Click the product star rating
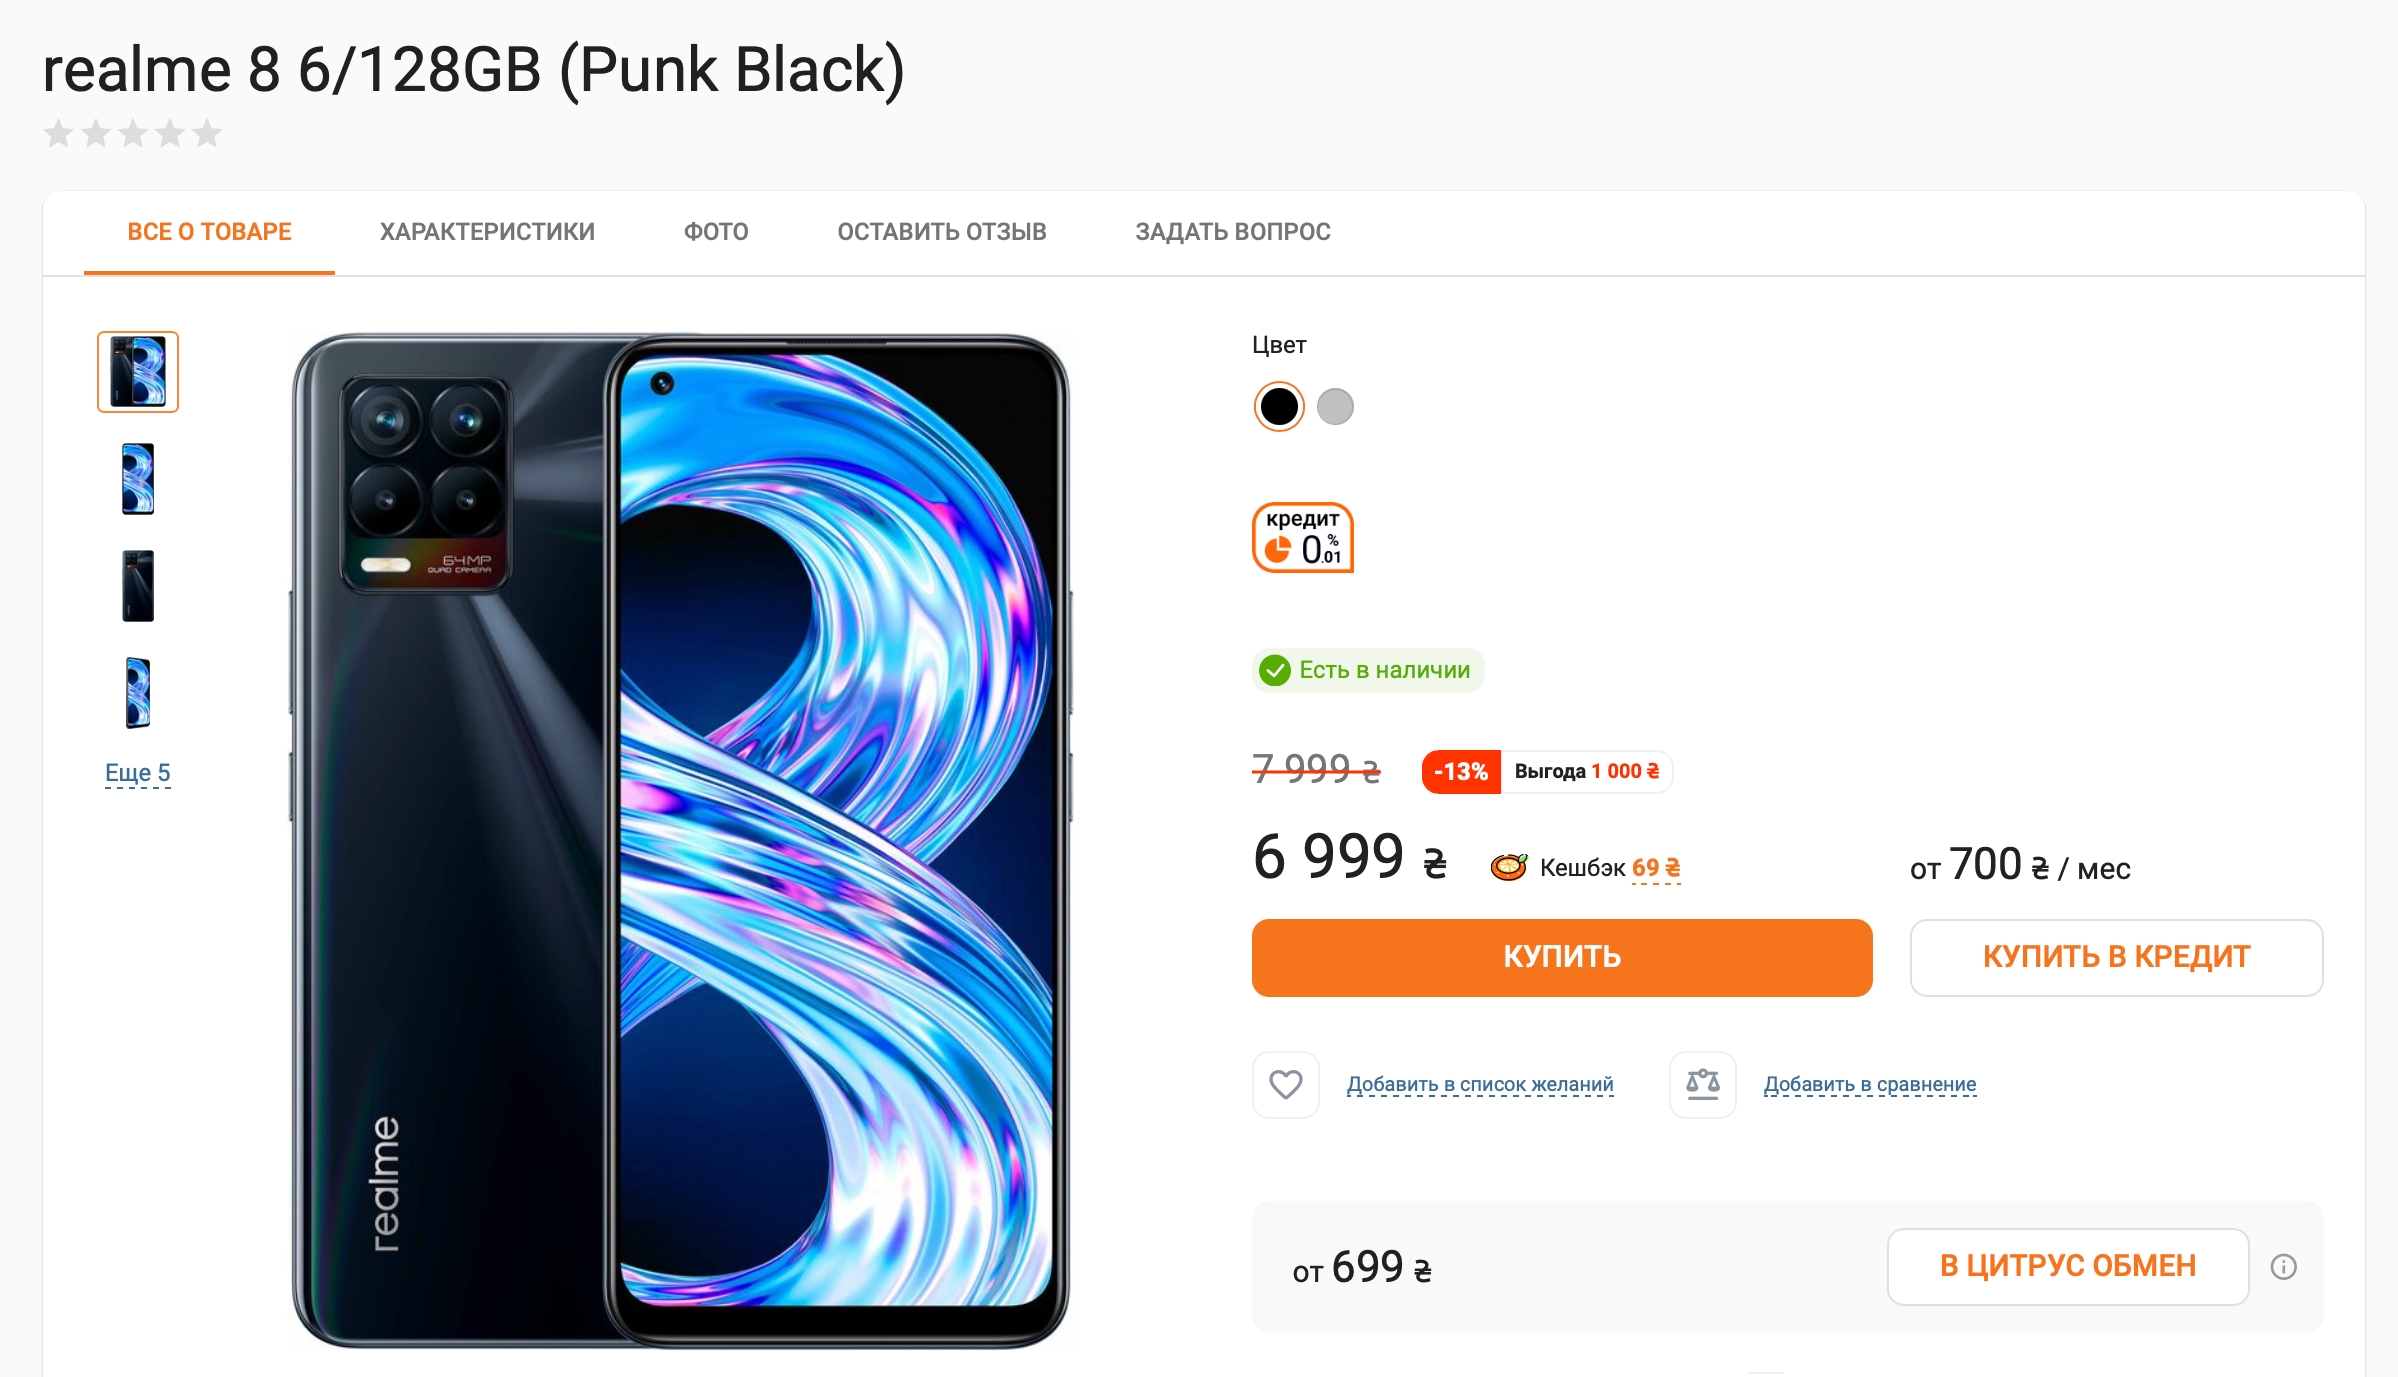The width and height of the screenshot is (2398, 1377). (133, 133)
